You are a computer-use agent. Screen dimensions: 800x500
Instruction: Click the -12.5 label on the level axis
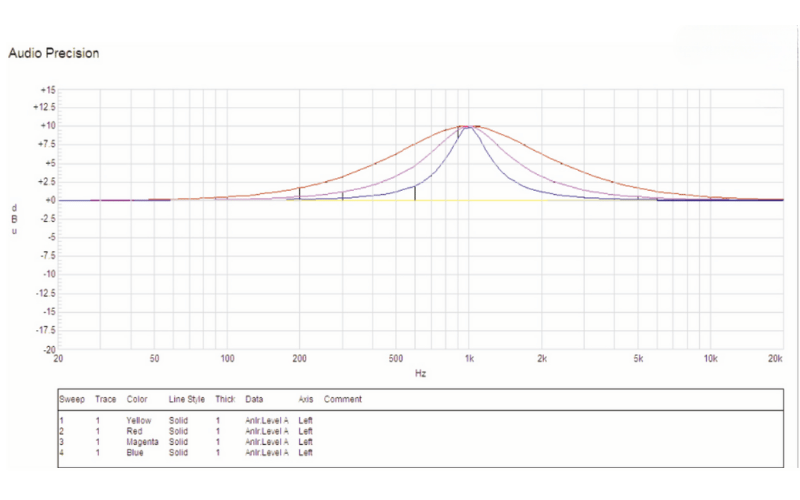pyautogui.click(x=45, y=293)
